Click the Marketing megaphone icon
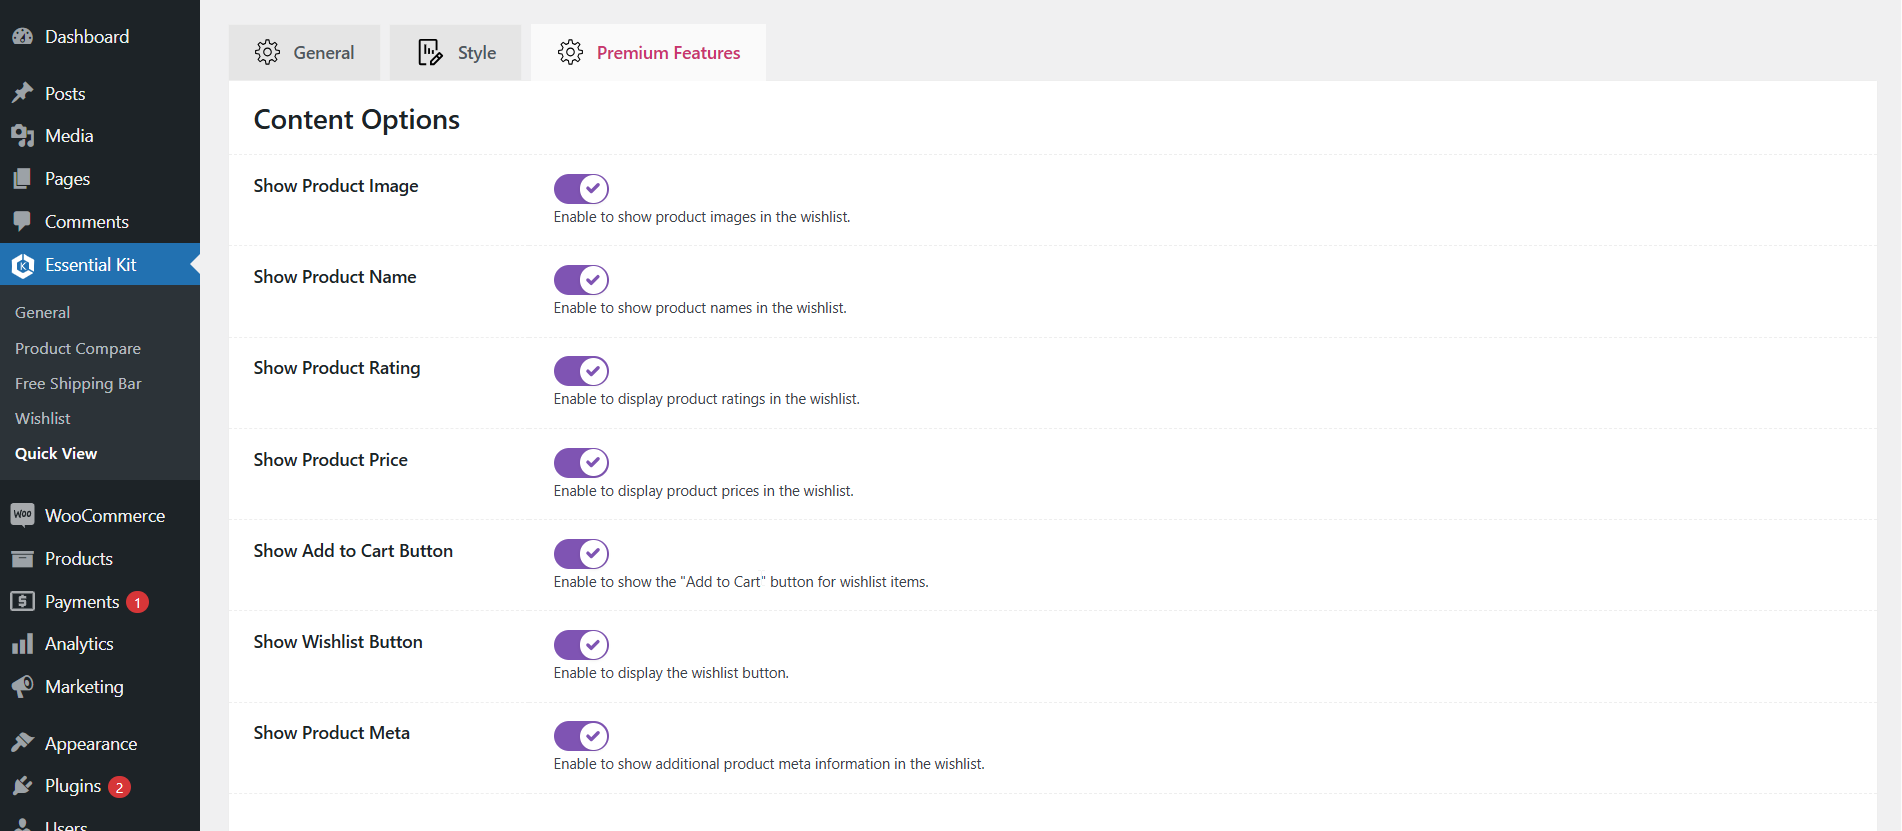The image size is (1902, 831). (22, 687)
